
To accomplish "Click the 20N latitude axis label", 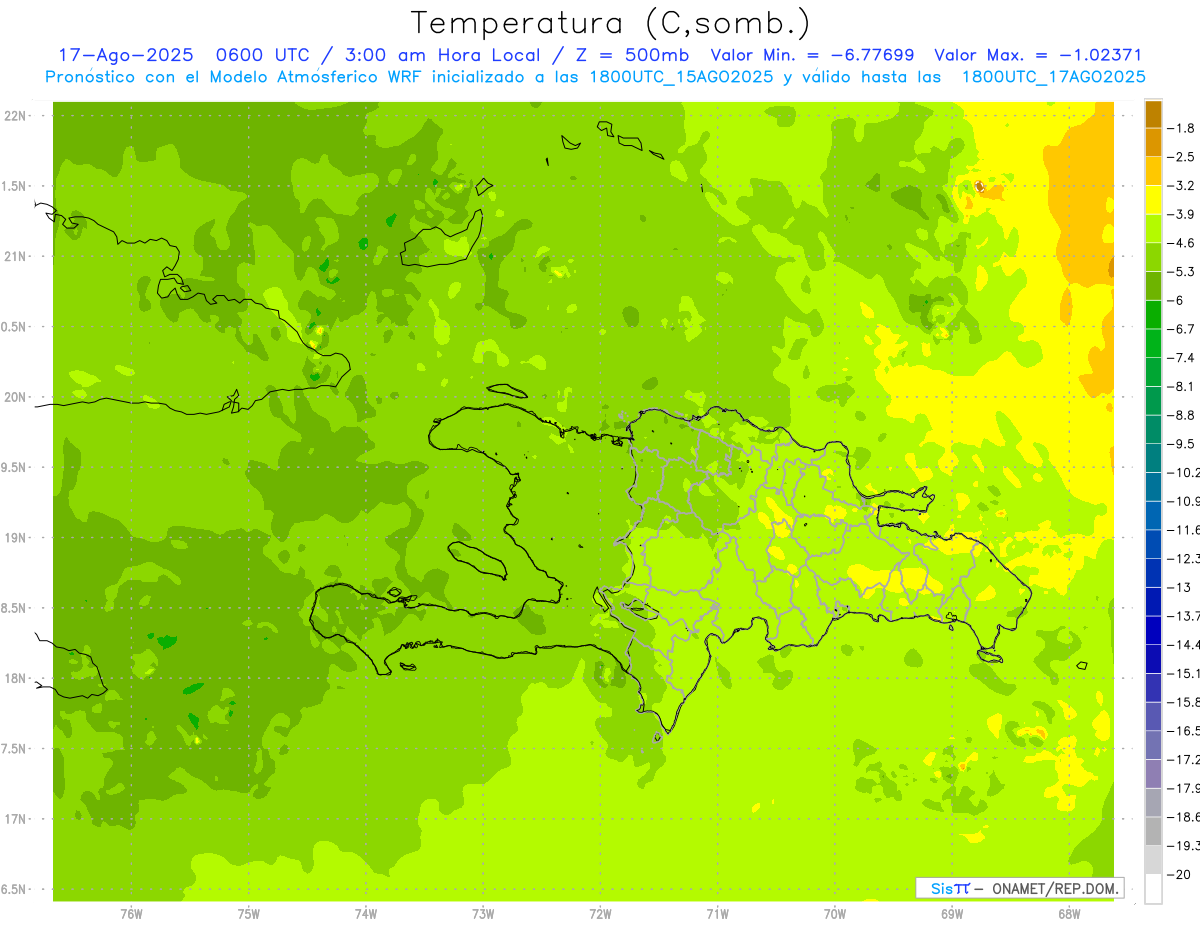I will pos(15,397).
